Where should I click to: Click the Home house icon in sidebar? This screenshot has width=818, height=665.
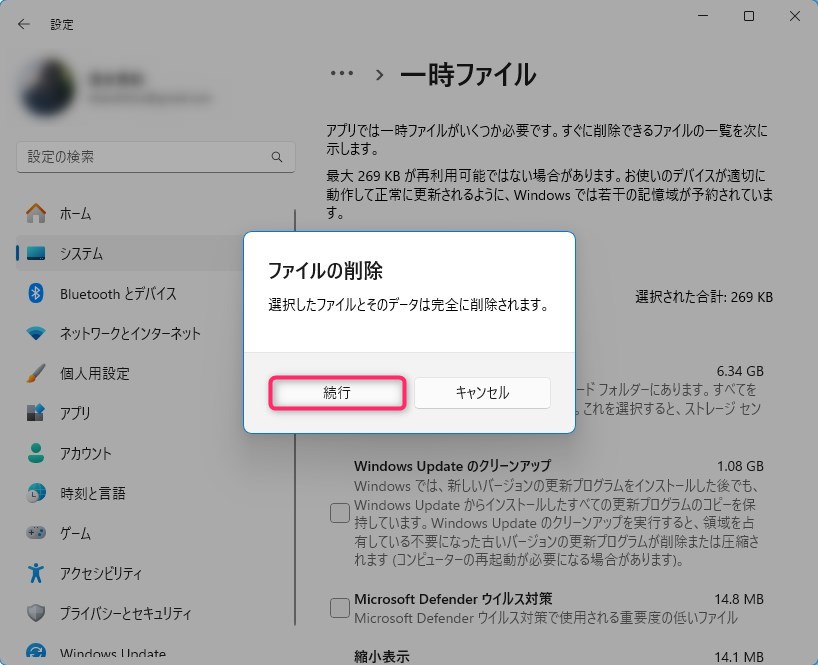pos(36,213)
